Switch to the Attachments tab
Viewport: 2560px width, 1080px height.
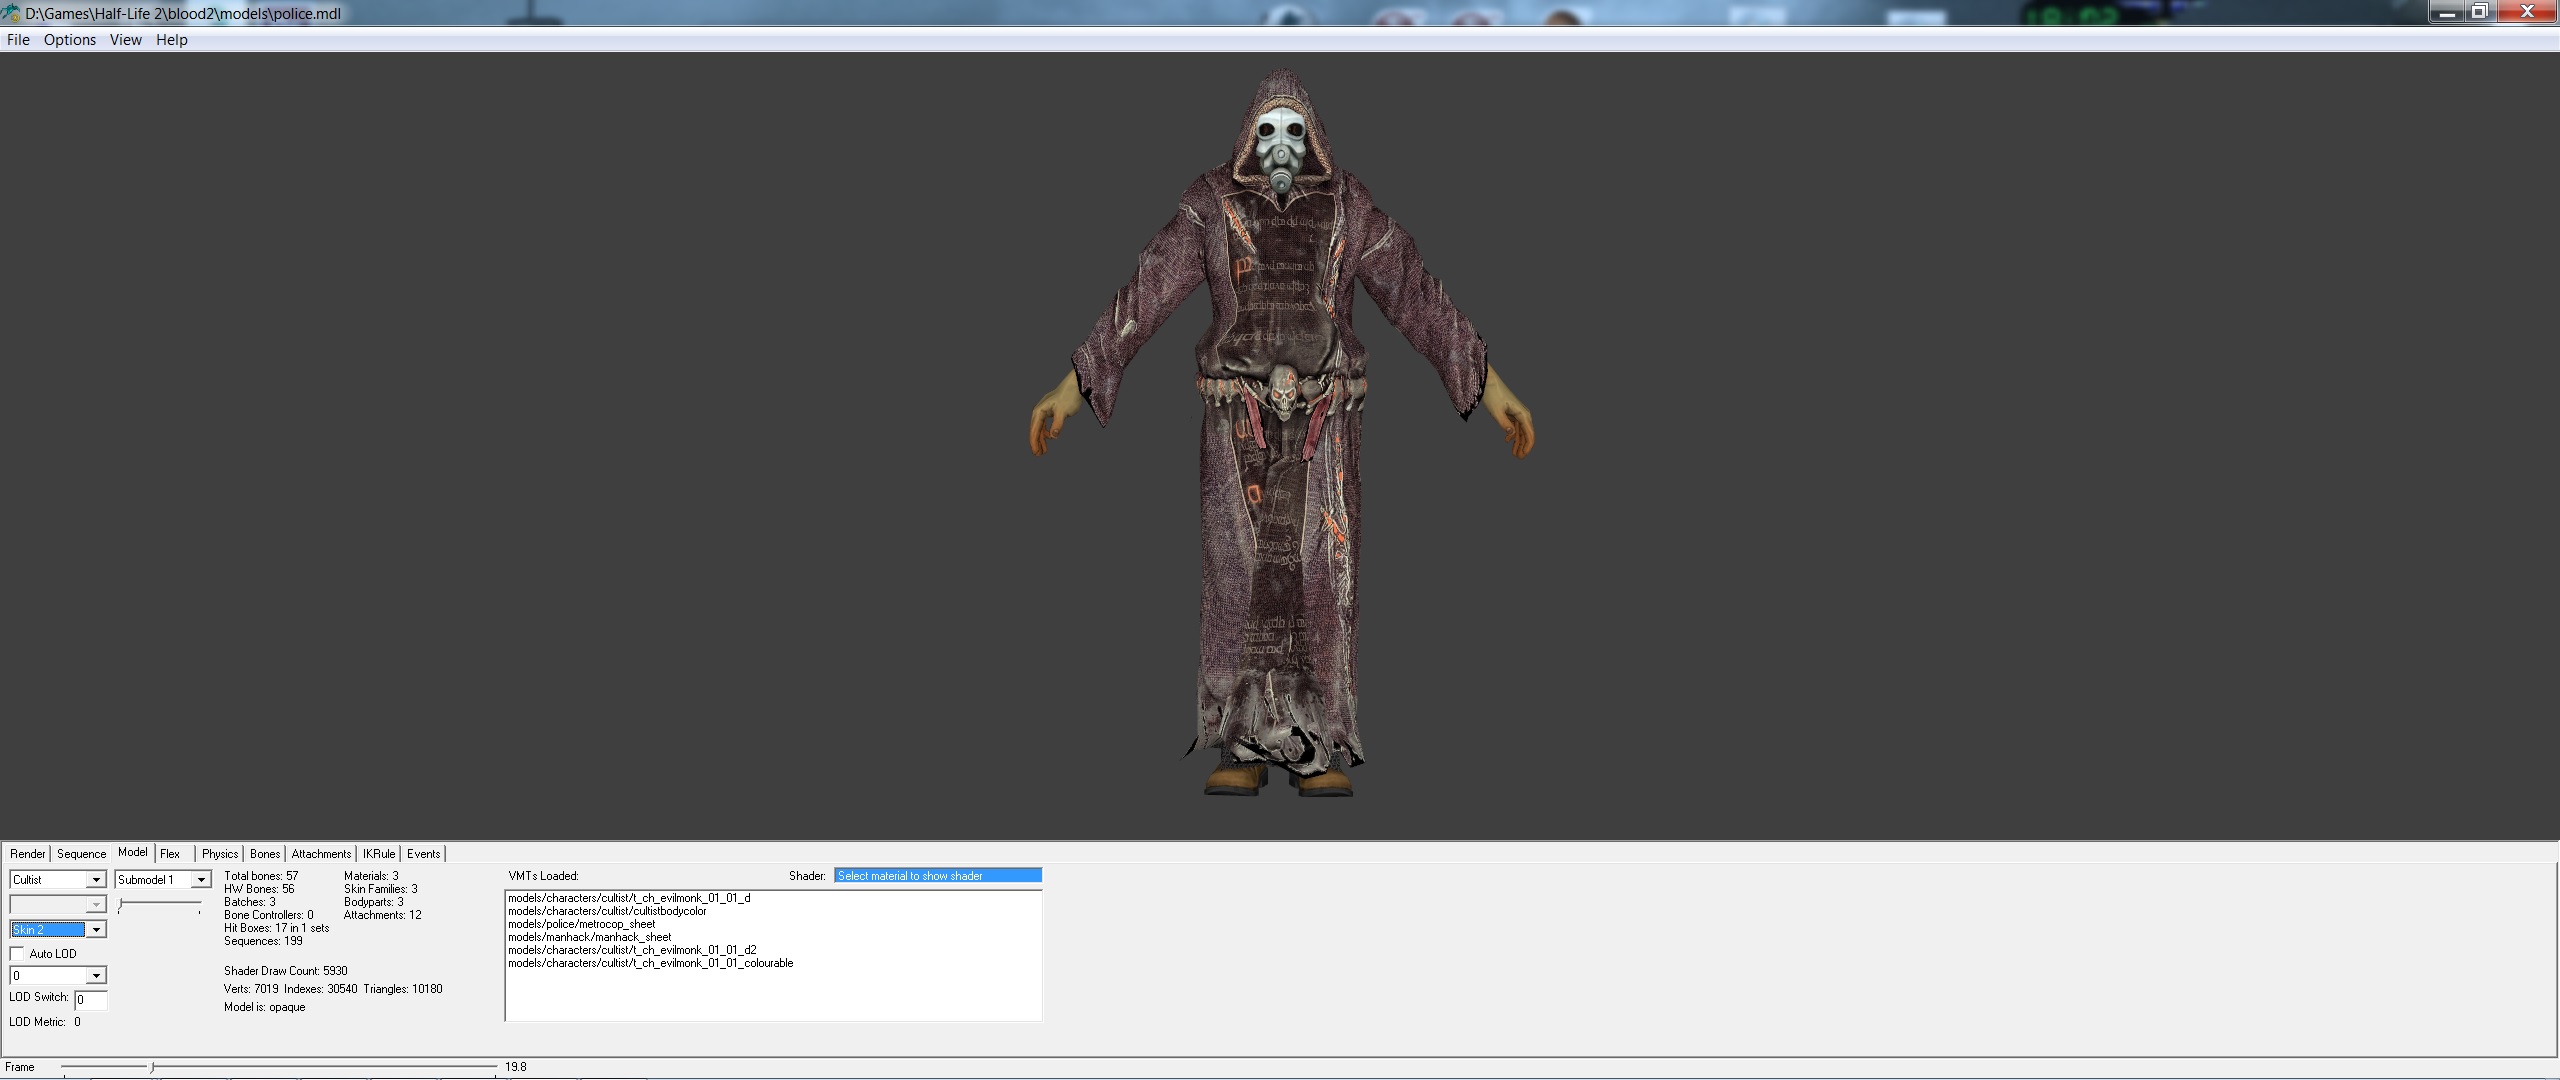click(321, 854)
